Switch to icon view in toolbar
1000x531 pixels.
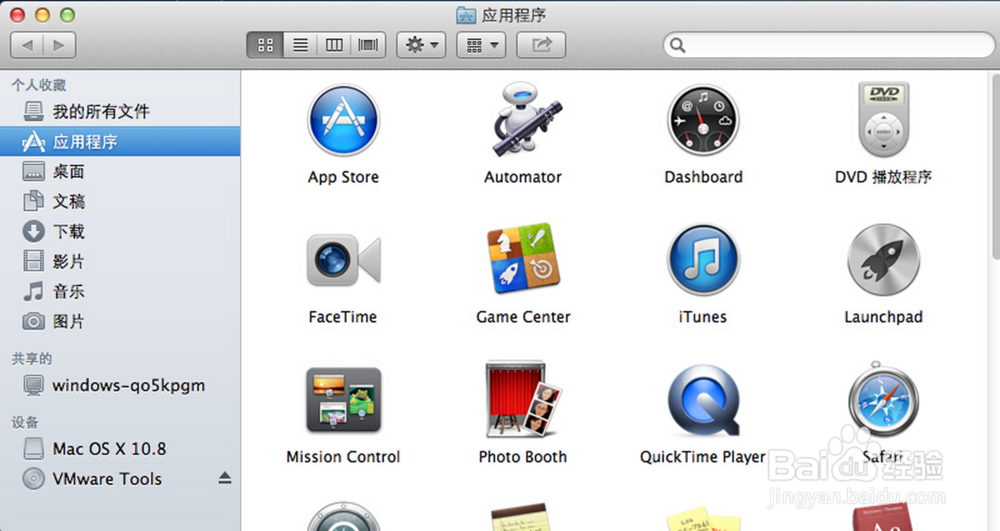[265, 45]
